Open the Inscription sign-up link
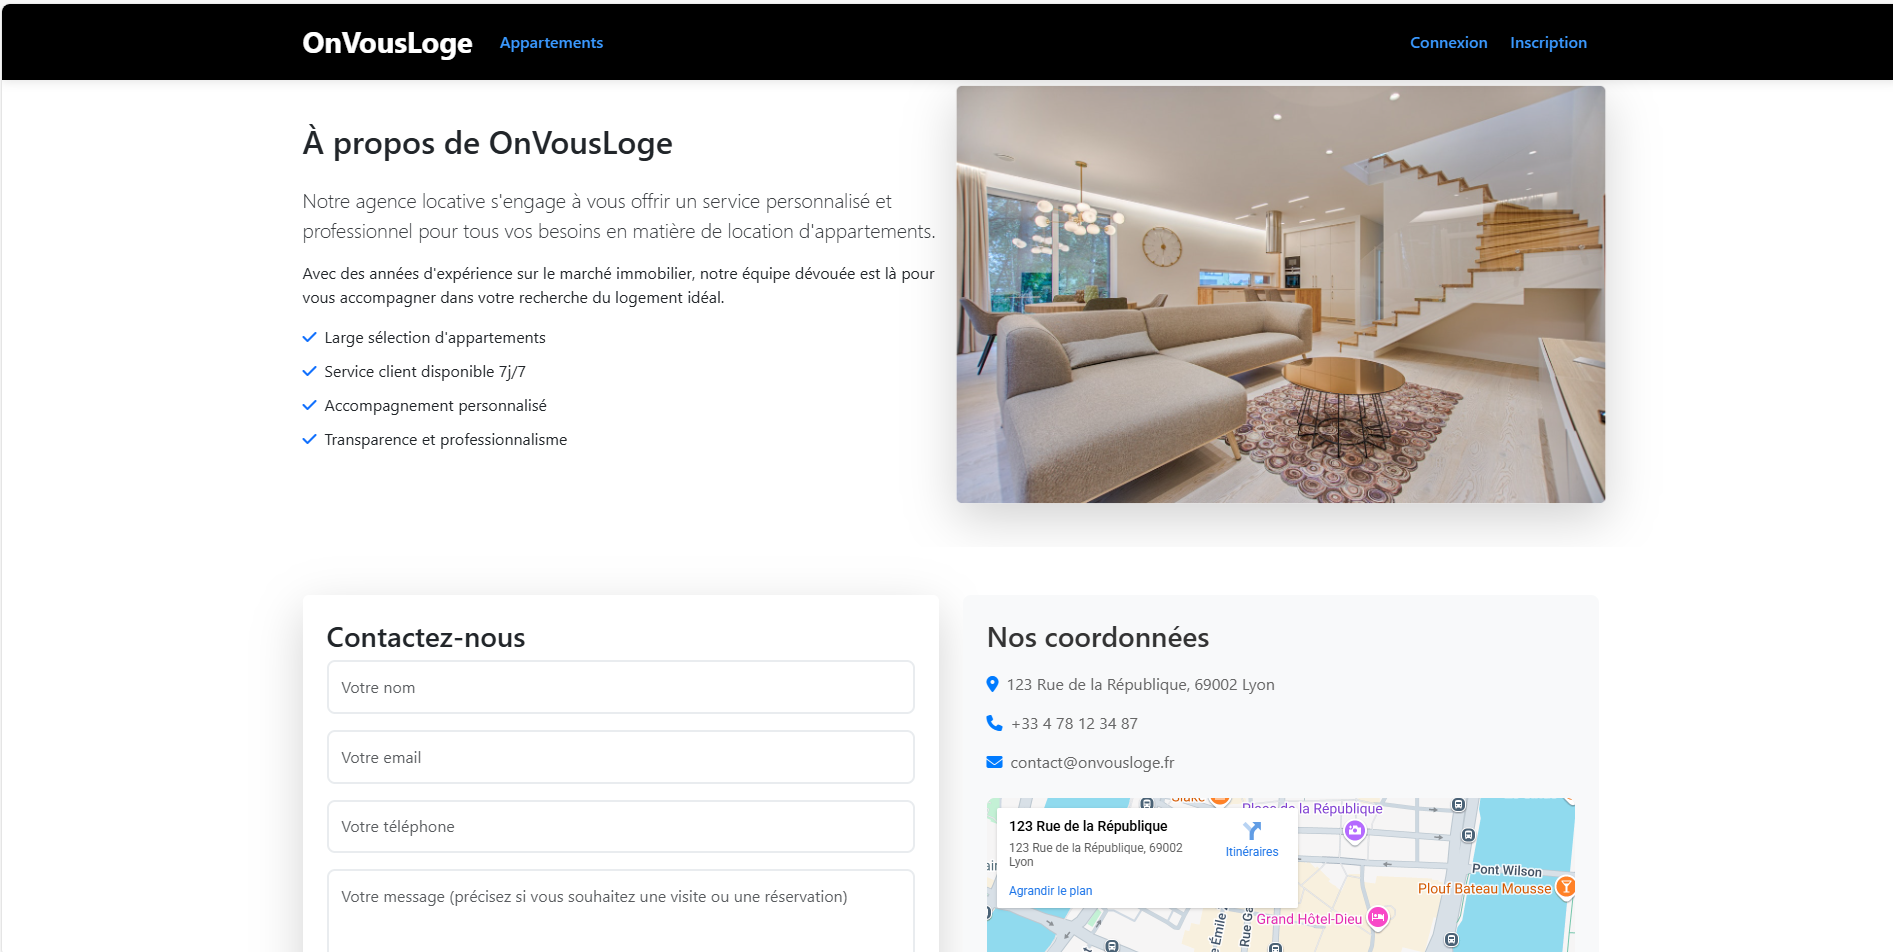The width and height of the screenshot is (1893, 952). pyautogui.click(x=1548, y=43)
